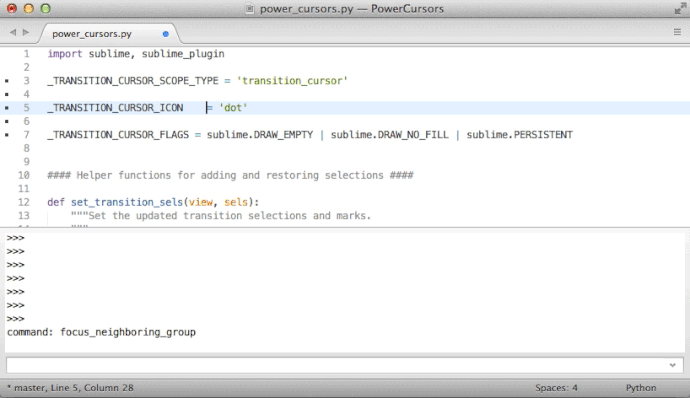Screen dimensions: 690x398
Task: Click the 'view' parameter on line 12
Action: click(201, 202)
